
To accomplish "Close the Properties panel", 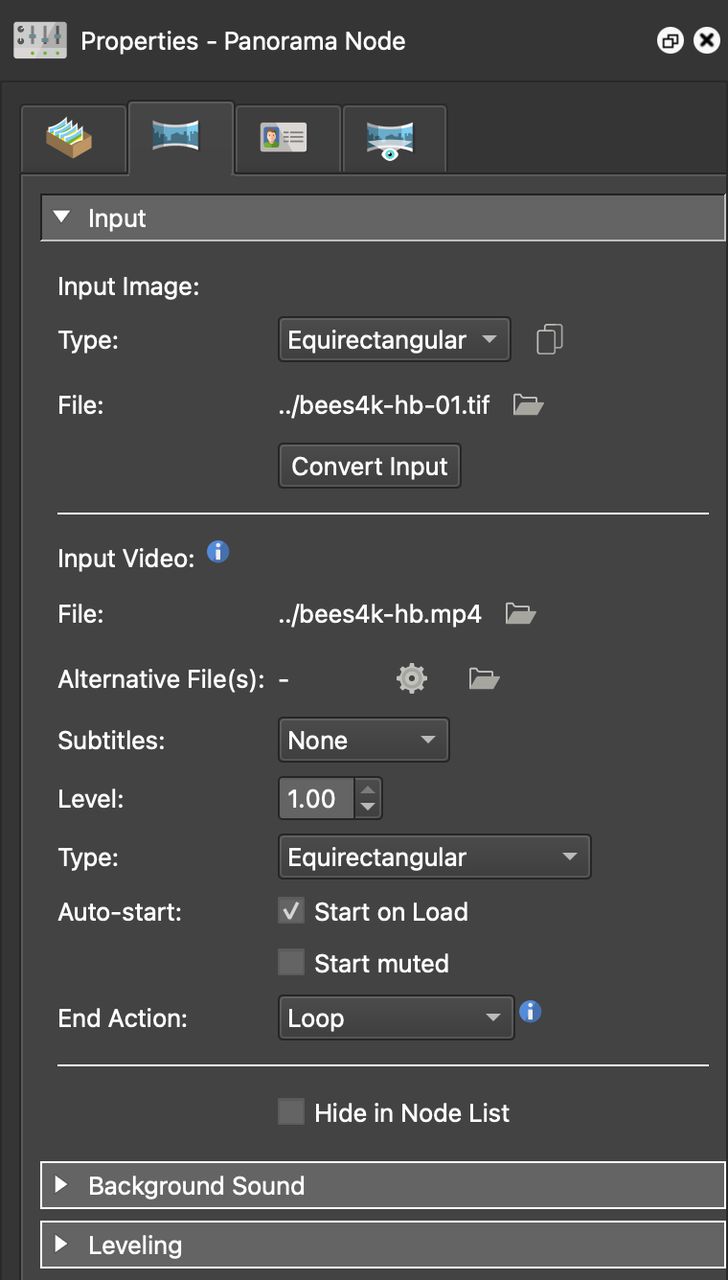I will [706, 41].
